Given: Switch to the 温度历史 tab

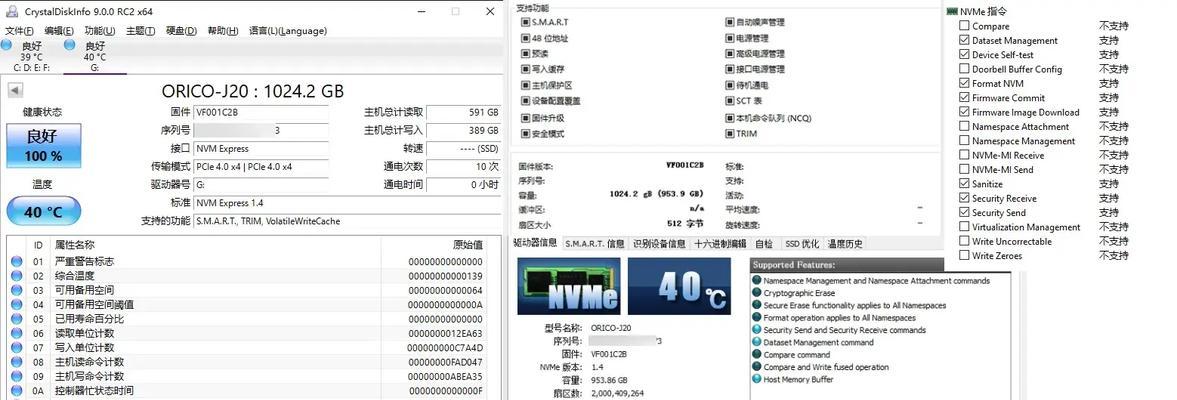Looking at the screenshot, I should click(x=844, y=243).
